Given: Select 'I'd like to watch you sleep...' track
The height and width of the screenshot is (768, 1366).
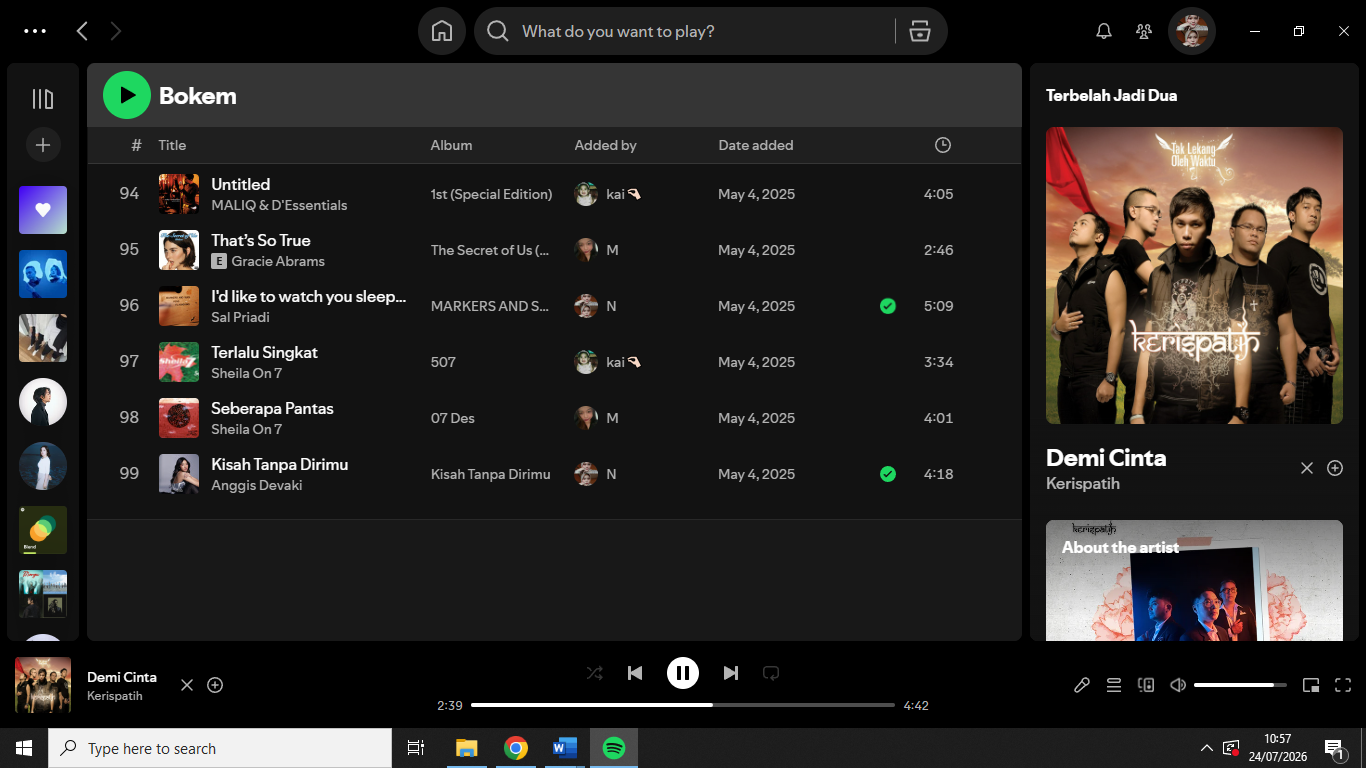Looking at the screenshot, I should (x=309, y=296).
